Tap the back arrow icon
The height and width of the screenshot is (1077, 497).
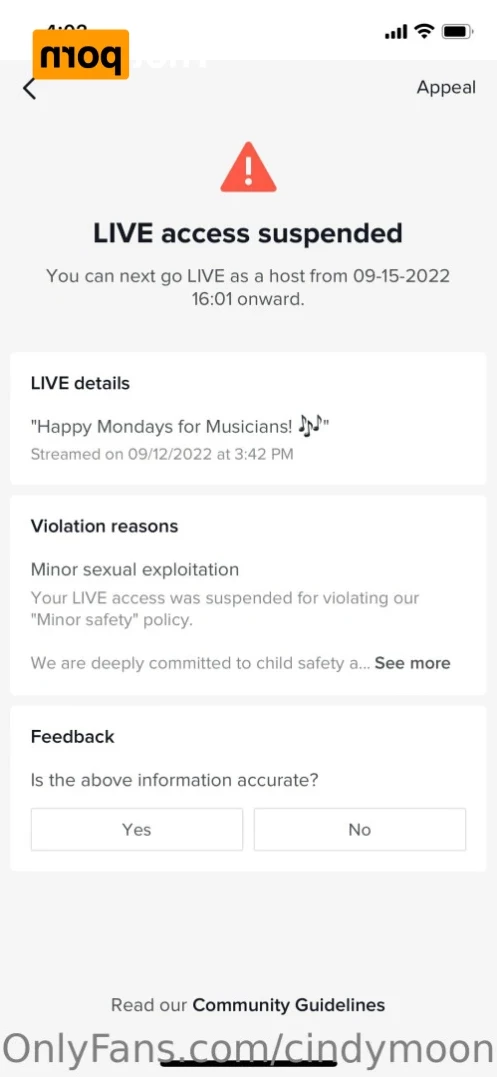tap(29, 89)
